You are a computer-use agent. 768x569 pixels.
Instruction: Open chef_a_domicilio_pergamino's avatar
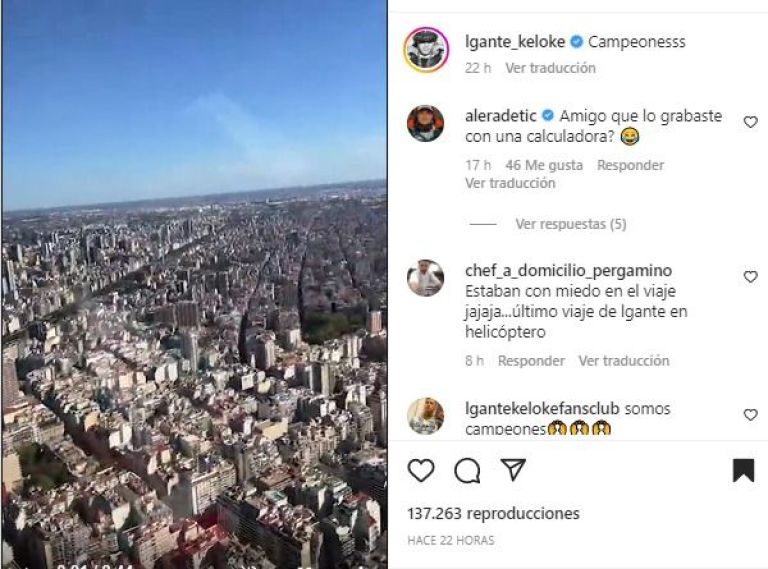click(425, 278)
